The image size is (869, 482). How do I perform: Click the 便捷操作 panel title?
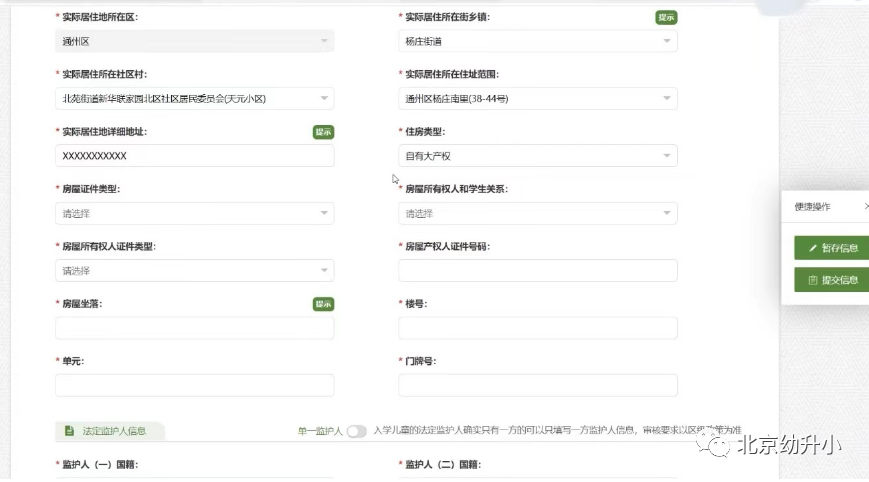click(x=812, y=207)
